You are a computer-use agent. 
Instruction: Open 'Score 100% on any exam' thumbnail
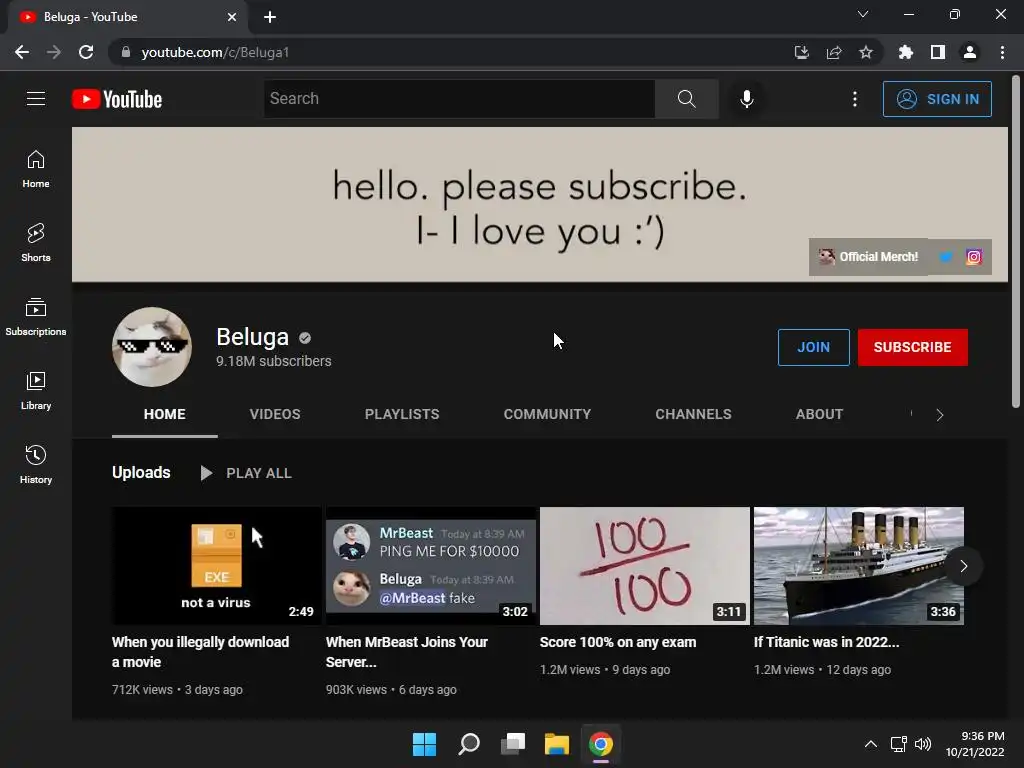click(x=645, y=566)
